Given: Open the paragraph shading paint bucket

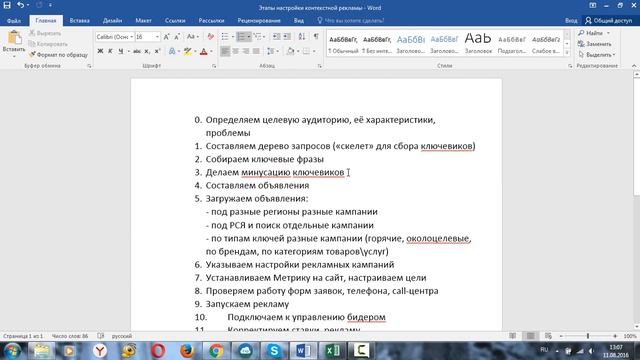Looking at the screenshot, I should 290,51.
